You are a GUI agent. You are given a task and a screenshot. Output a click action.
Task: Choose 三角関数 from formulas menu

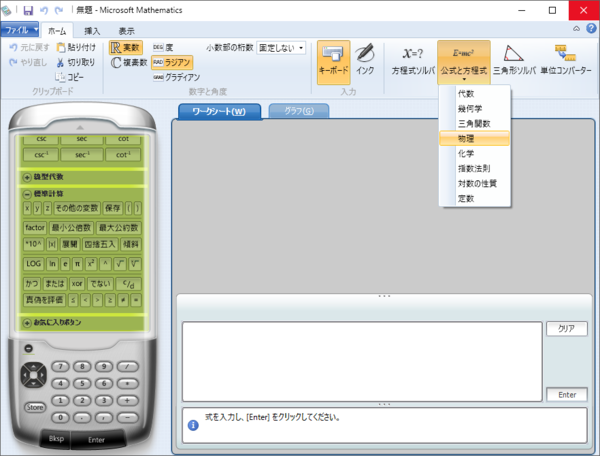[474, 124]
